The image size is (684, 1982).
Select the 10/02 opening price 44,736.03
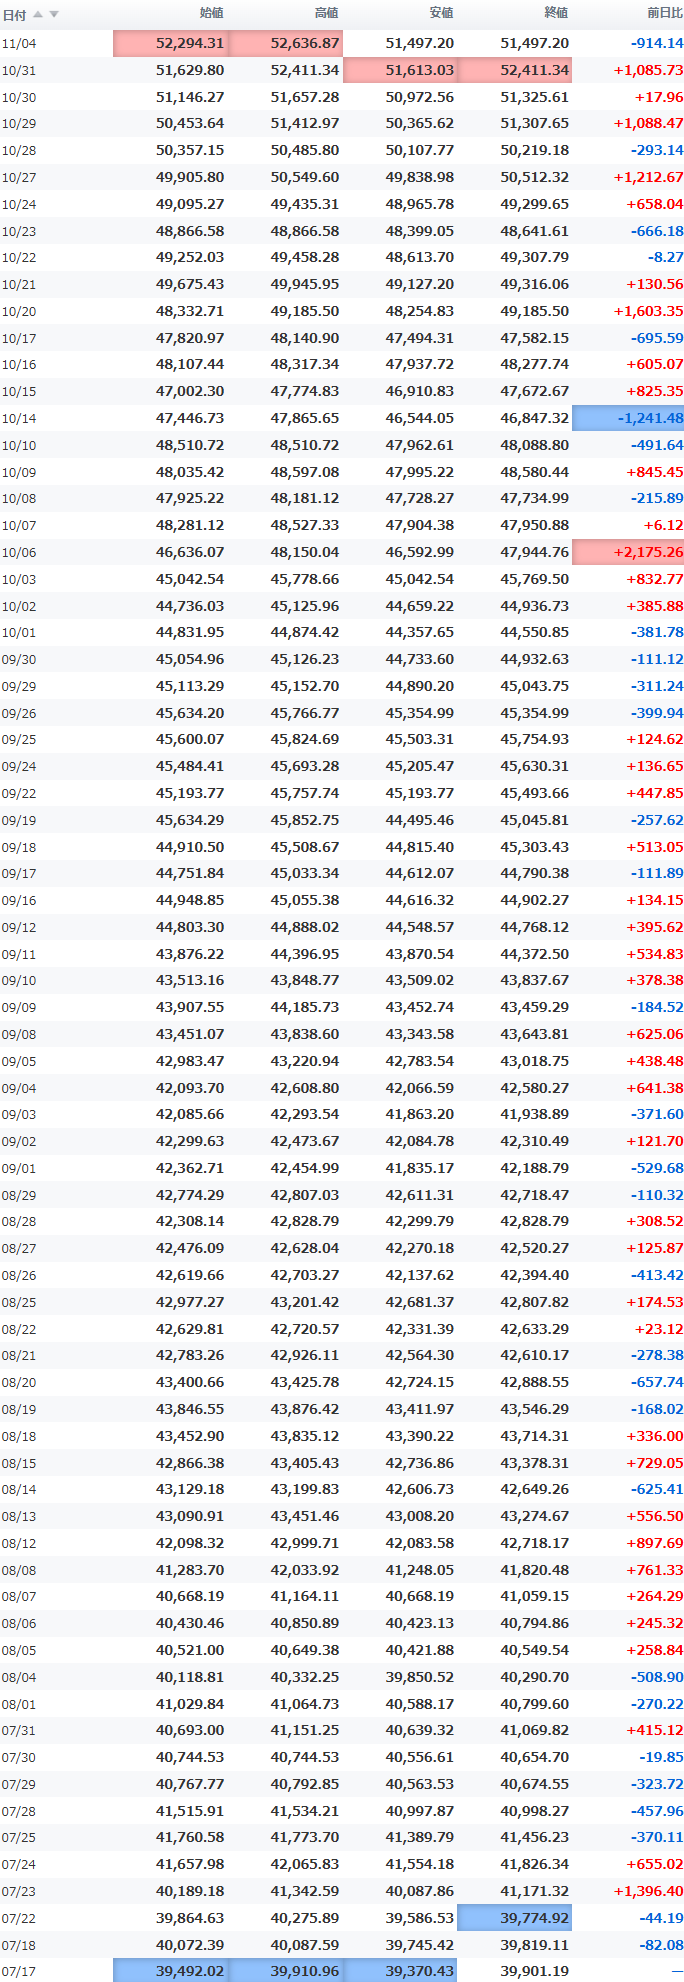click(x=190, y=606)
